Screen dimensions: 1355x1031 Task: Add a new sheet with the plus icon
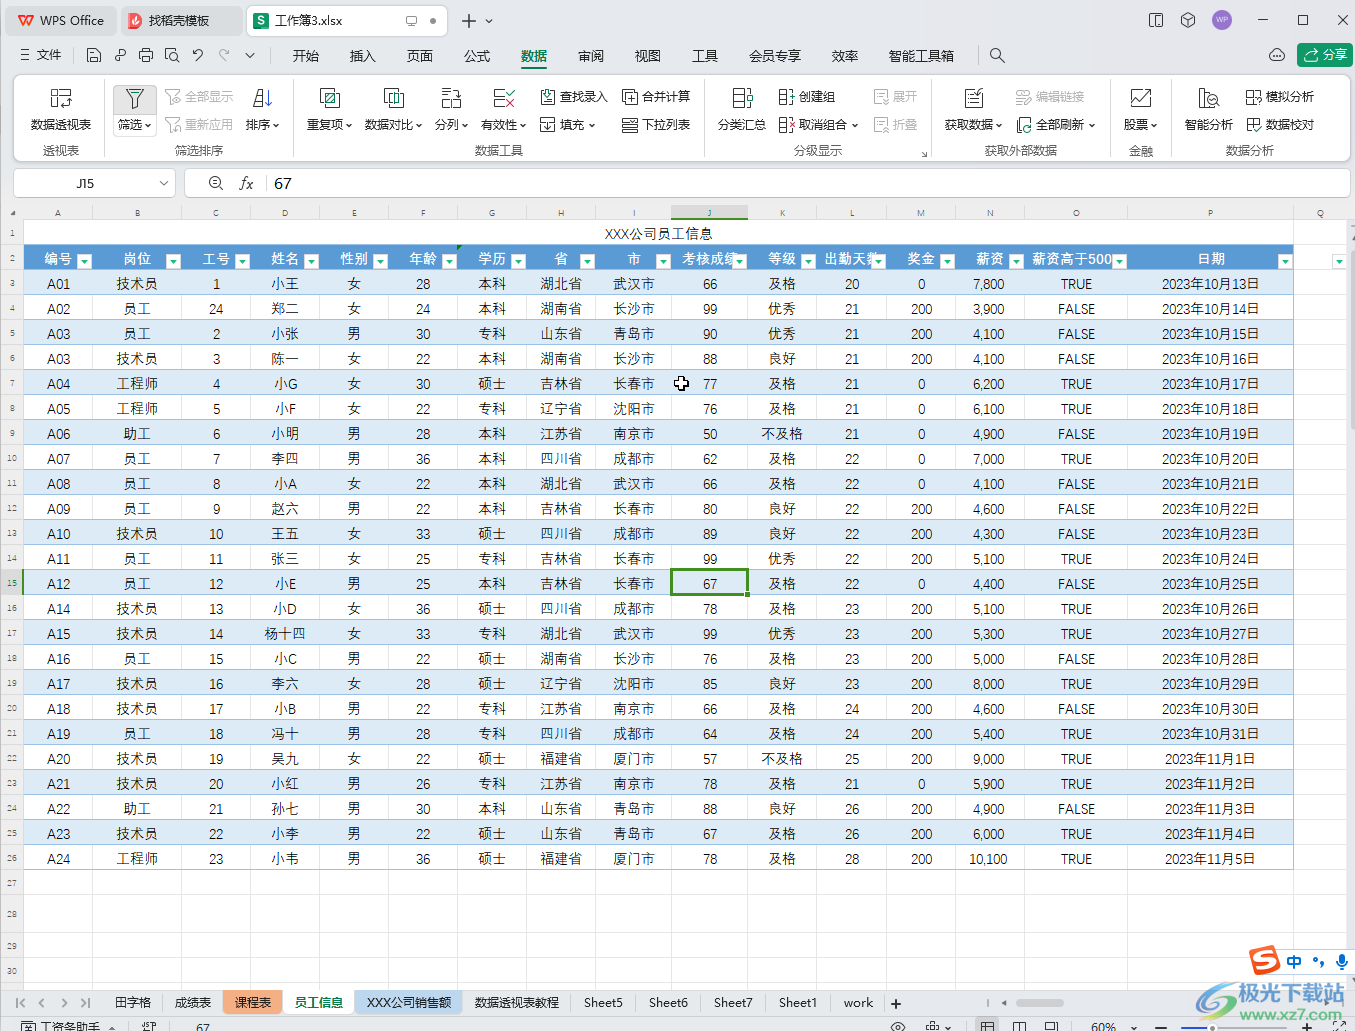click(x=896, y=1003)
